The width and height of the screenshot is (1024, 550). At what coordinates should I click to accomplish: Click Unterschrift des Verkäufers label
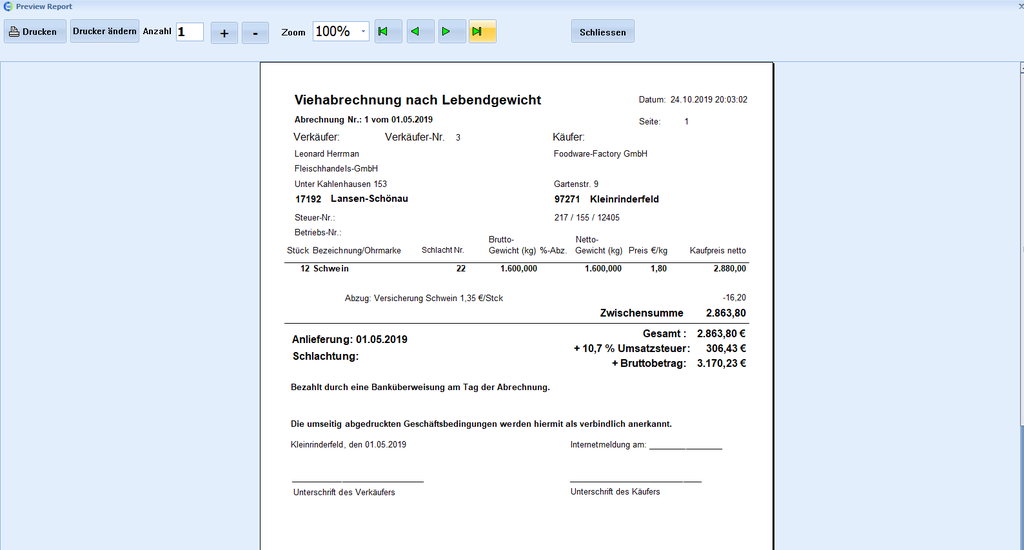[x=344, y=493]
